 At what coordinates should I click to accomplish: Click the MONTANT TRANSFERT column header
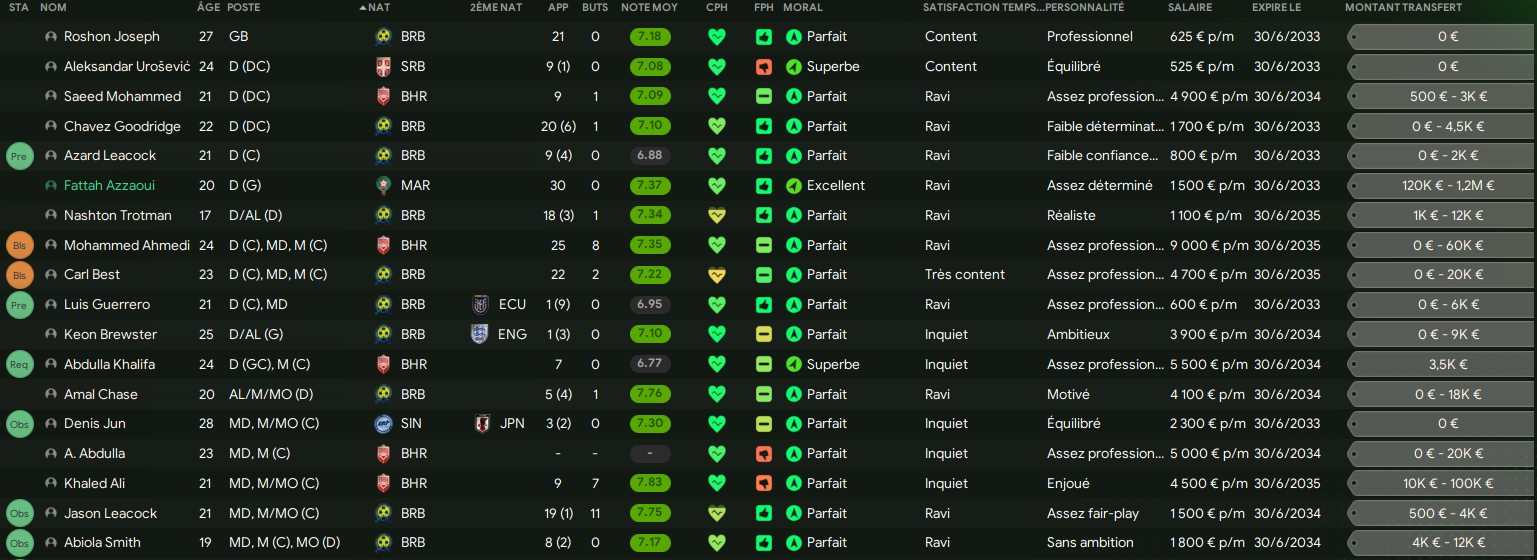tap(1403, 7)
